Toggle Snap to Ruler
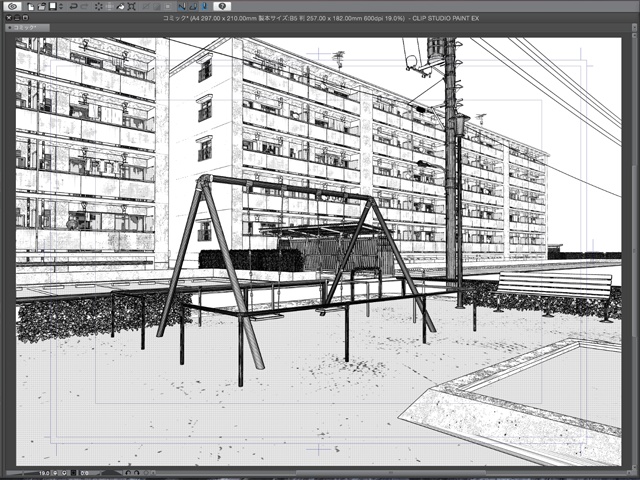The image size is (640, 480). pos(182,6)
